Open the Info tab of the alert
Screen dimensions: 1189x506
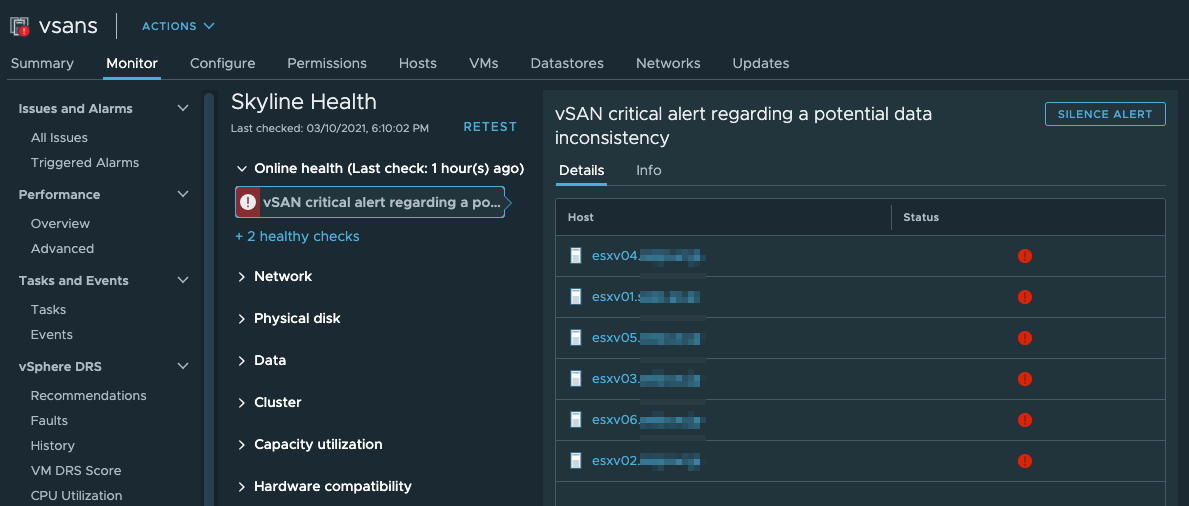point(648,170)
